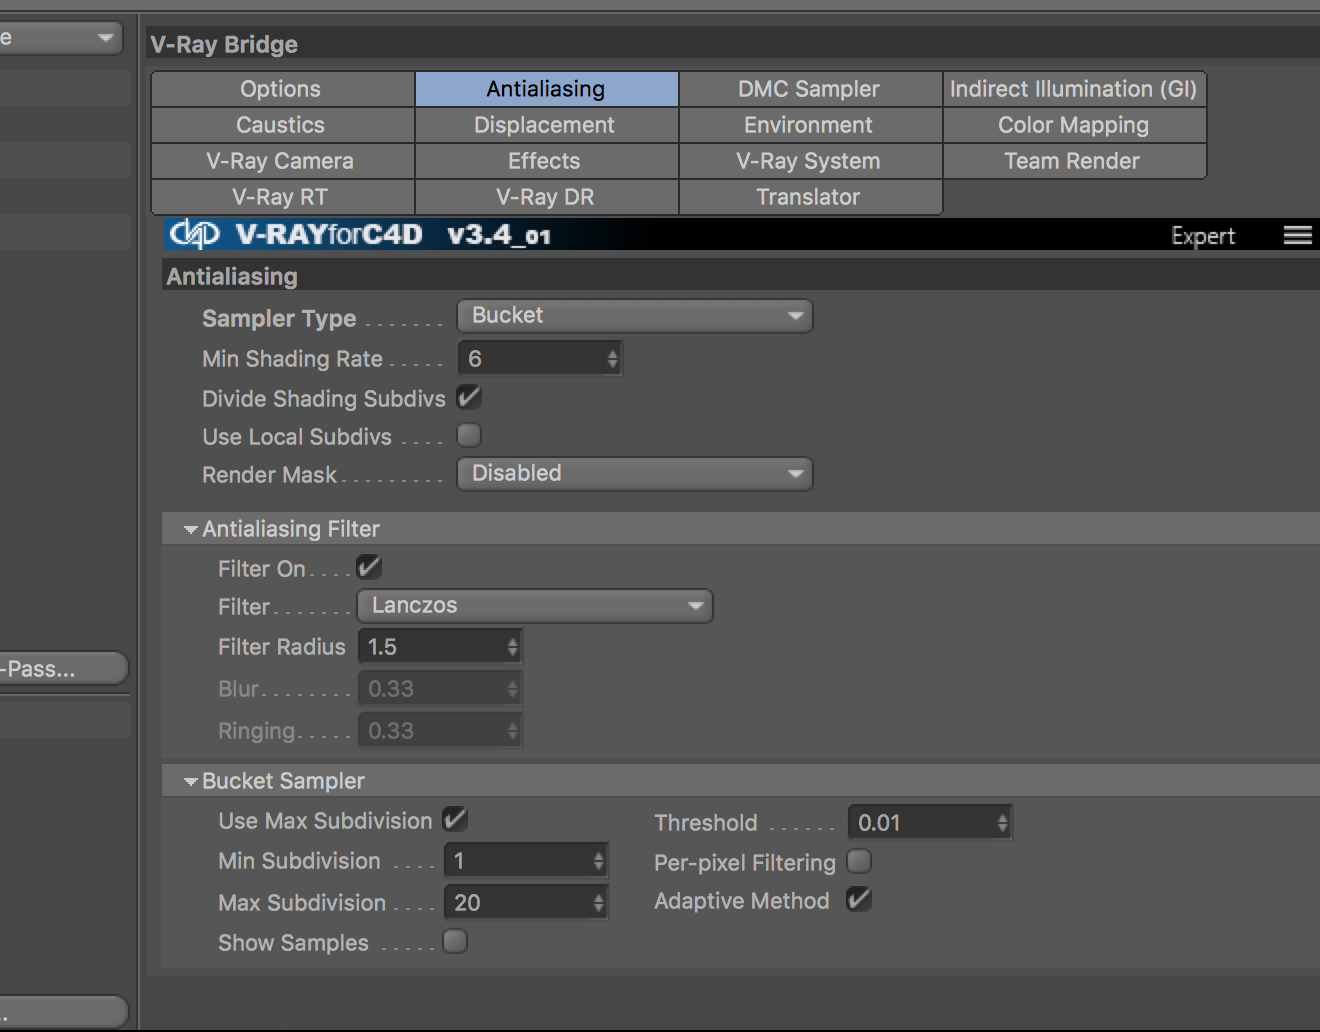Viewport: 1320px width, 1032px height.
Task: Click the V-RAYforC4D logo icon
Action: (x=194, y=234)
